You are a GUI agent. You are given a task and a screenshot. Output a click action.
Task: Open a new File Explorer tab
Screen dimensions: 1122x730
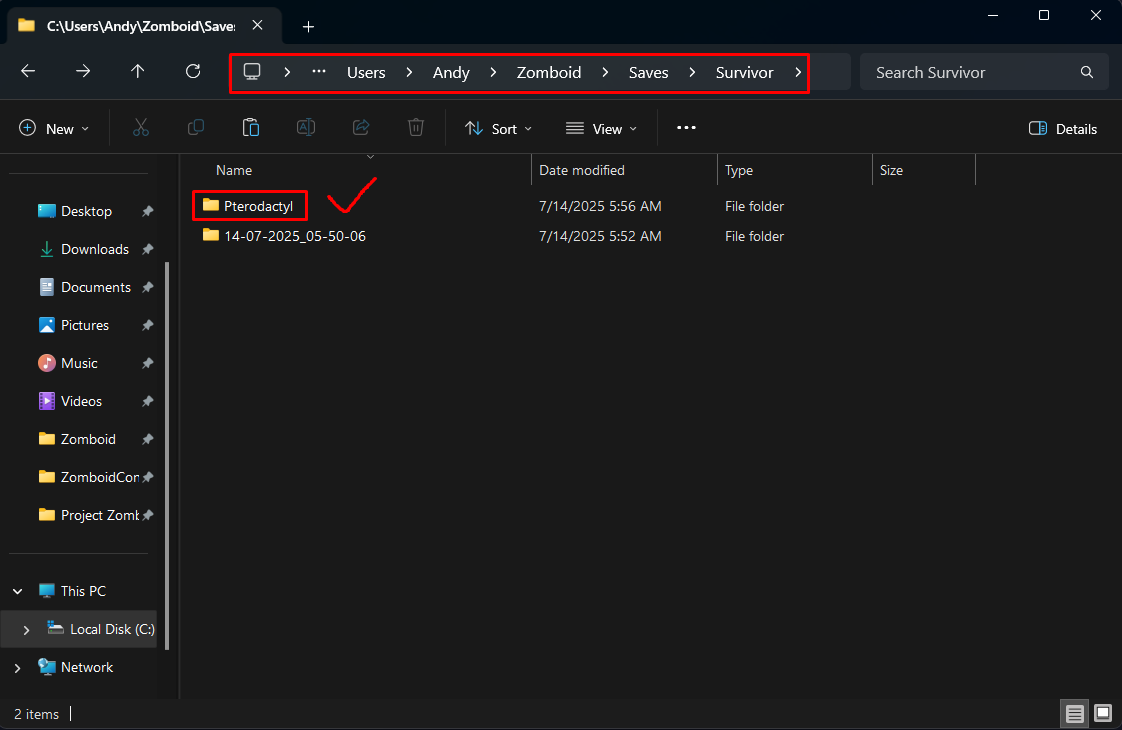pos(308,27)
